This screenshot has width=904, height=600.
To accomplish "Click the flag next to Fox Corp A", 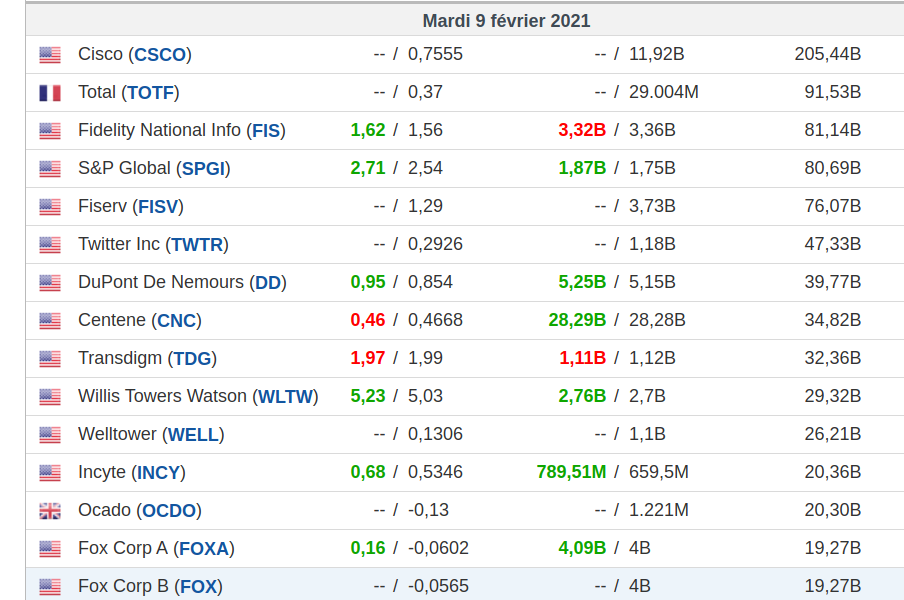I will [50, 549].
